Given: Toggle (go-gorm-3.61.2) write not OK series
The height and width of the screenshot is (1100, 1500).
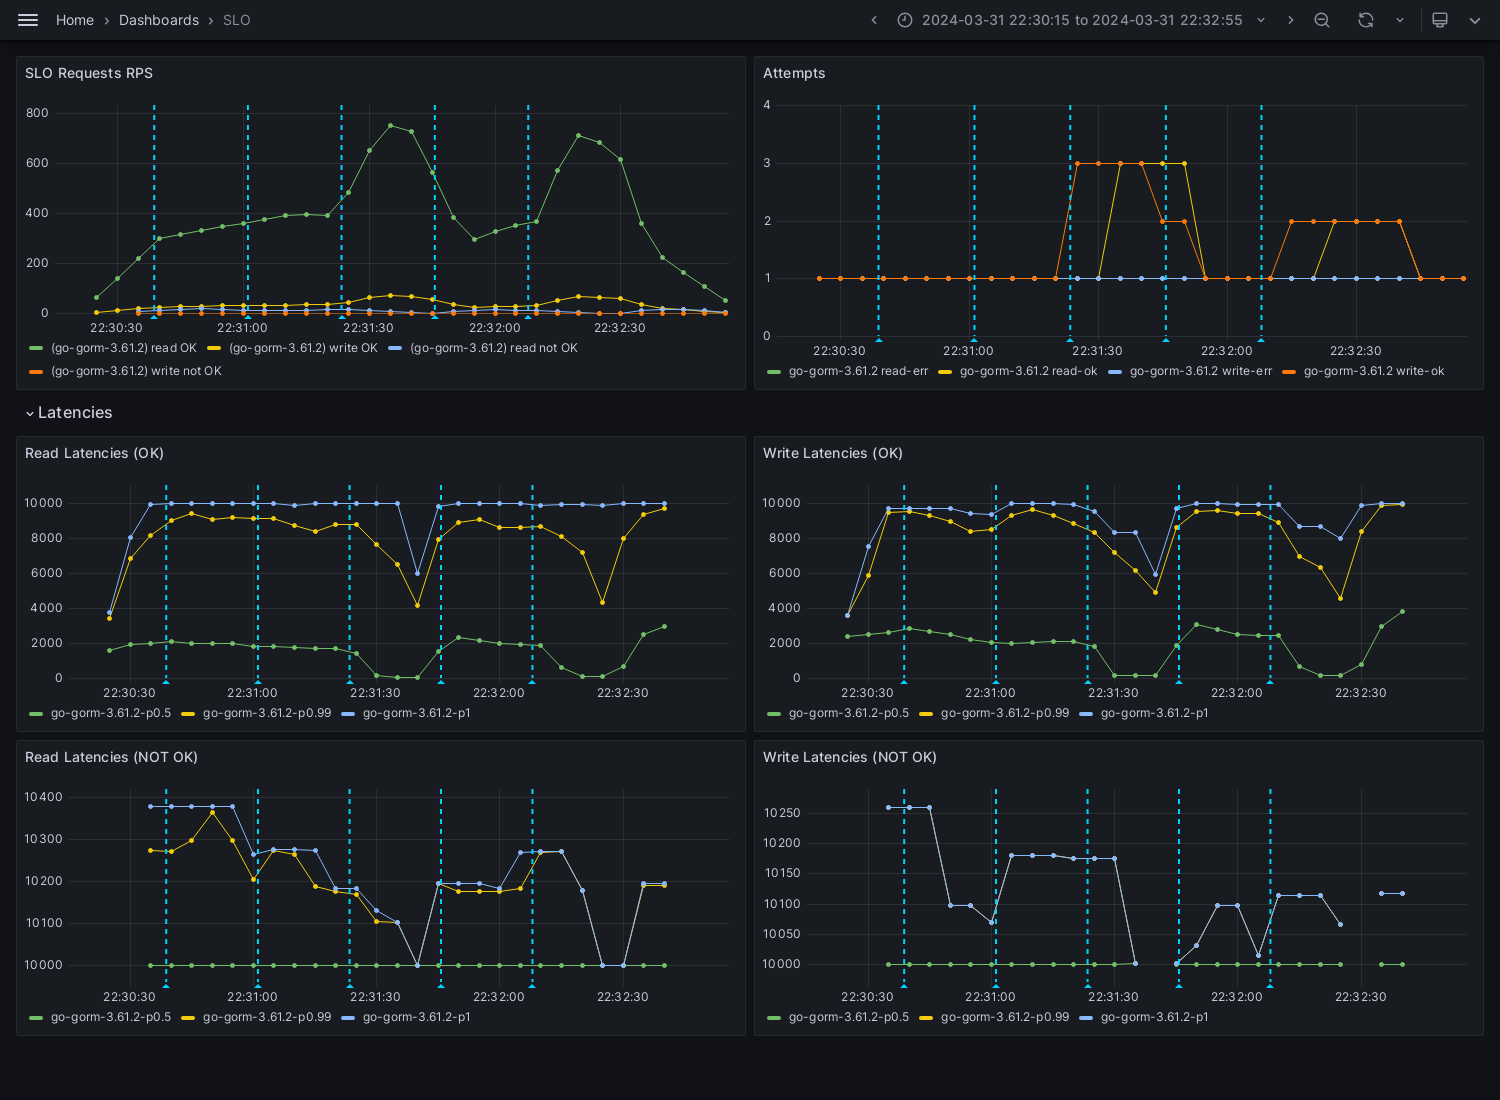Looking at the screenshot, I should pos(136,371).
